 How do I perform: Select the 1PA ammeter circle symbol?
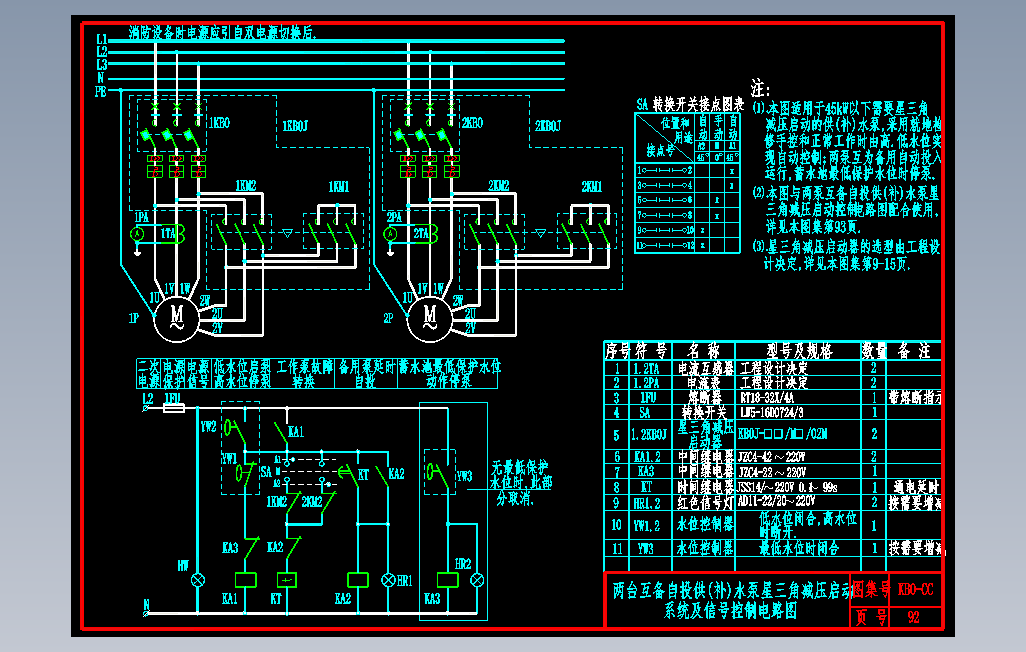tap(137, 234)
